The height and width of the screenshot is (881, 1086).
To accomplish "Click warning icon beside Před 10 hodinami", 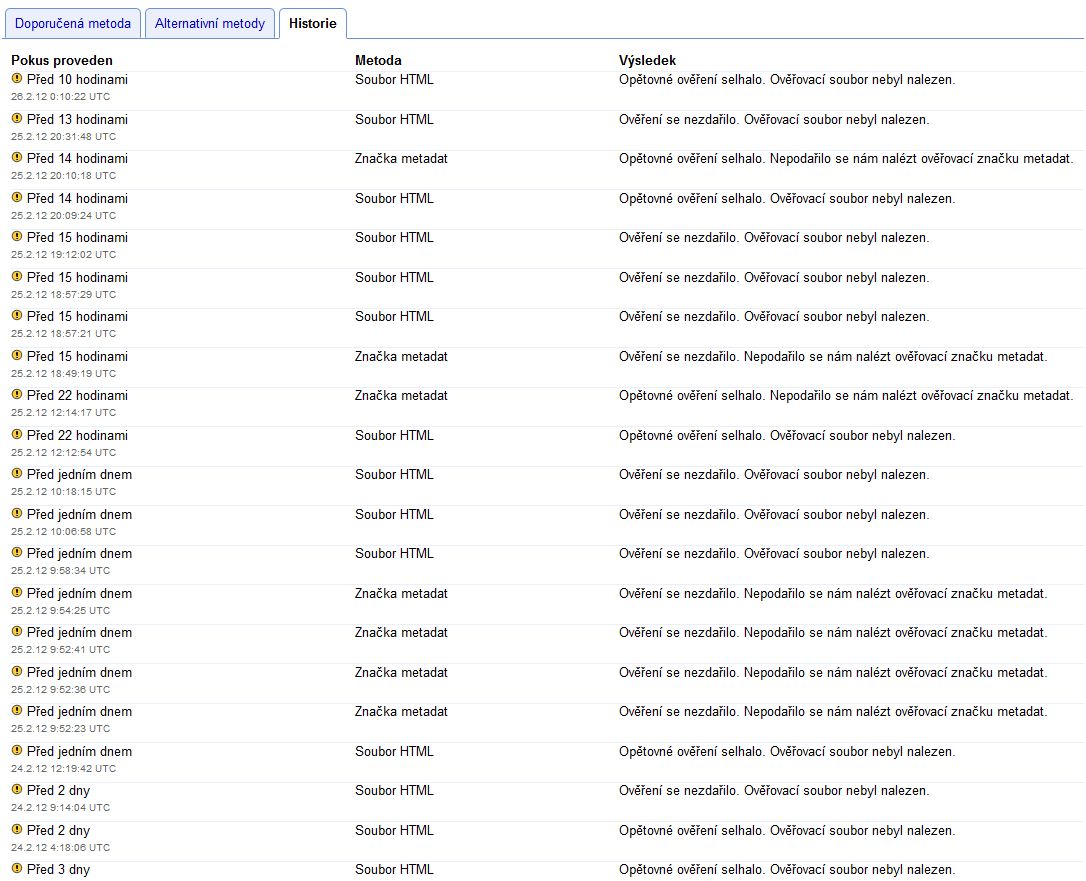I will [x=17, y=78].
